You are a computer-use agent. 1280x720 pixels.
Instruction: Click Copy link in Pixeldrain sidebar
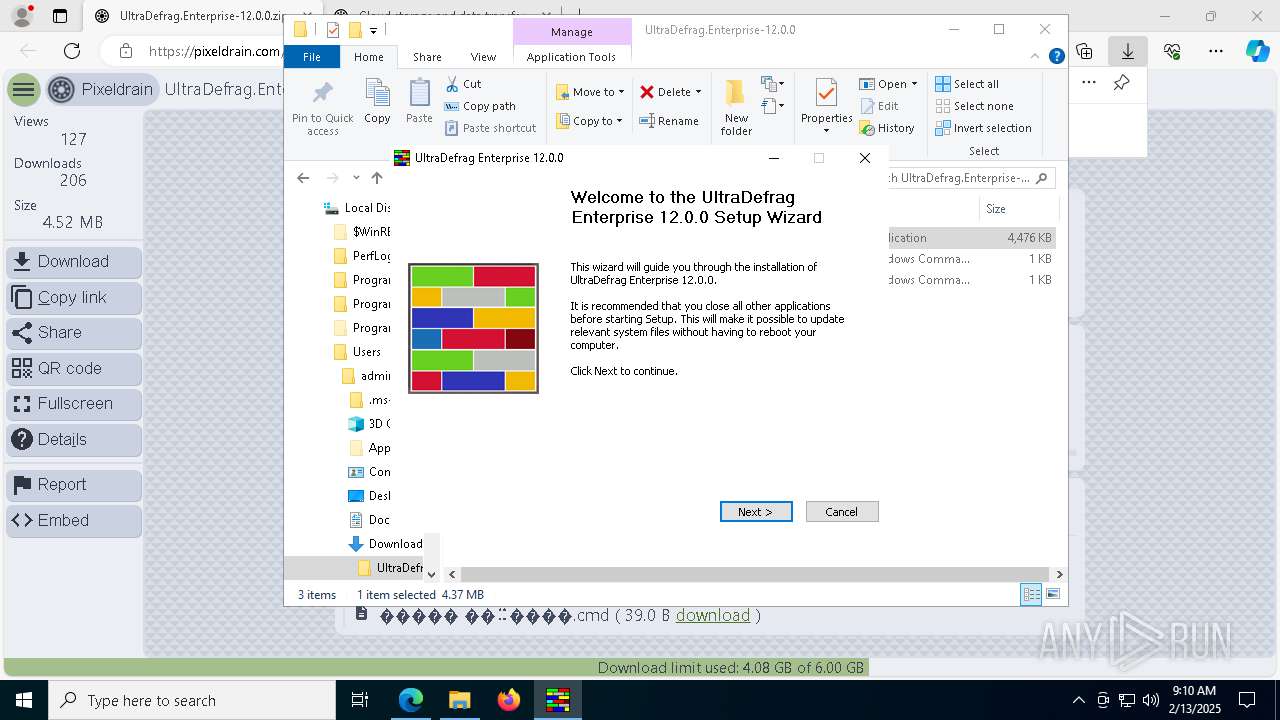pos(74,297)
